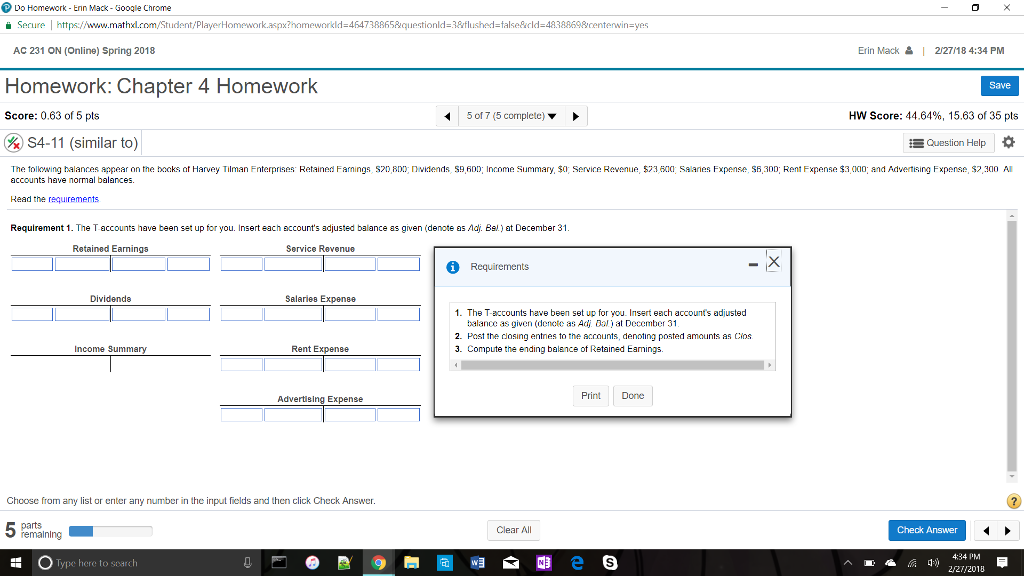Click the Clear All button
1024x576 pixels.
[514, 530]
